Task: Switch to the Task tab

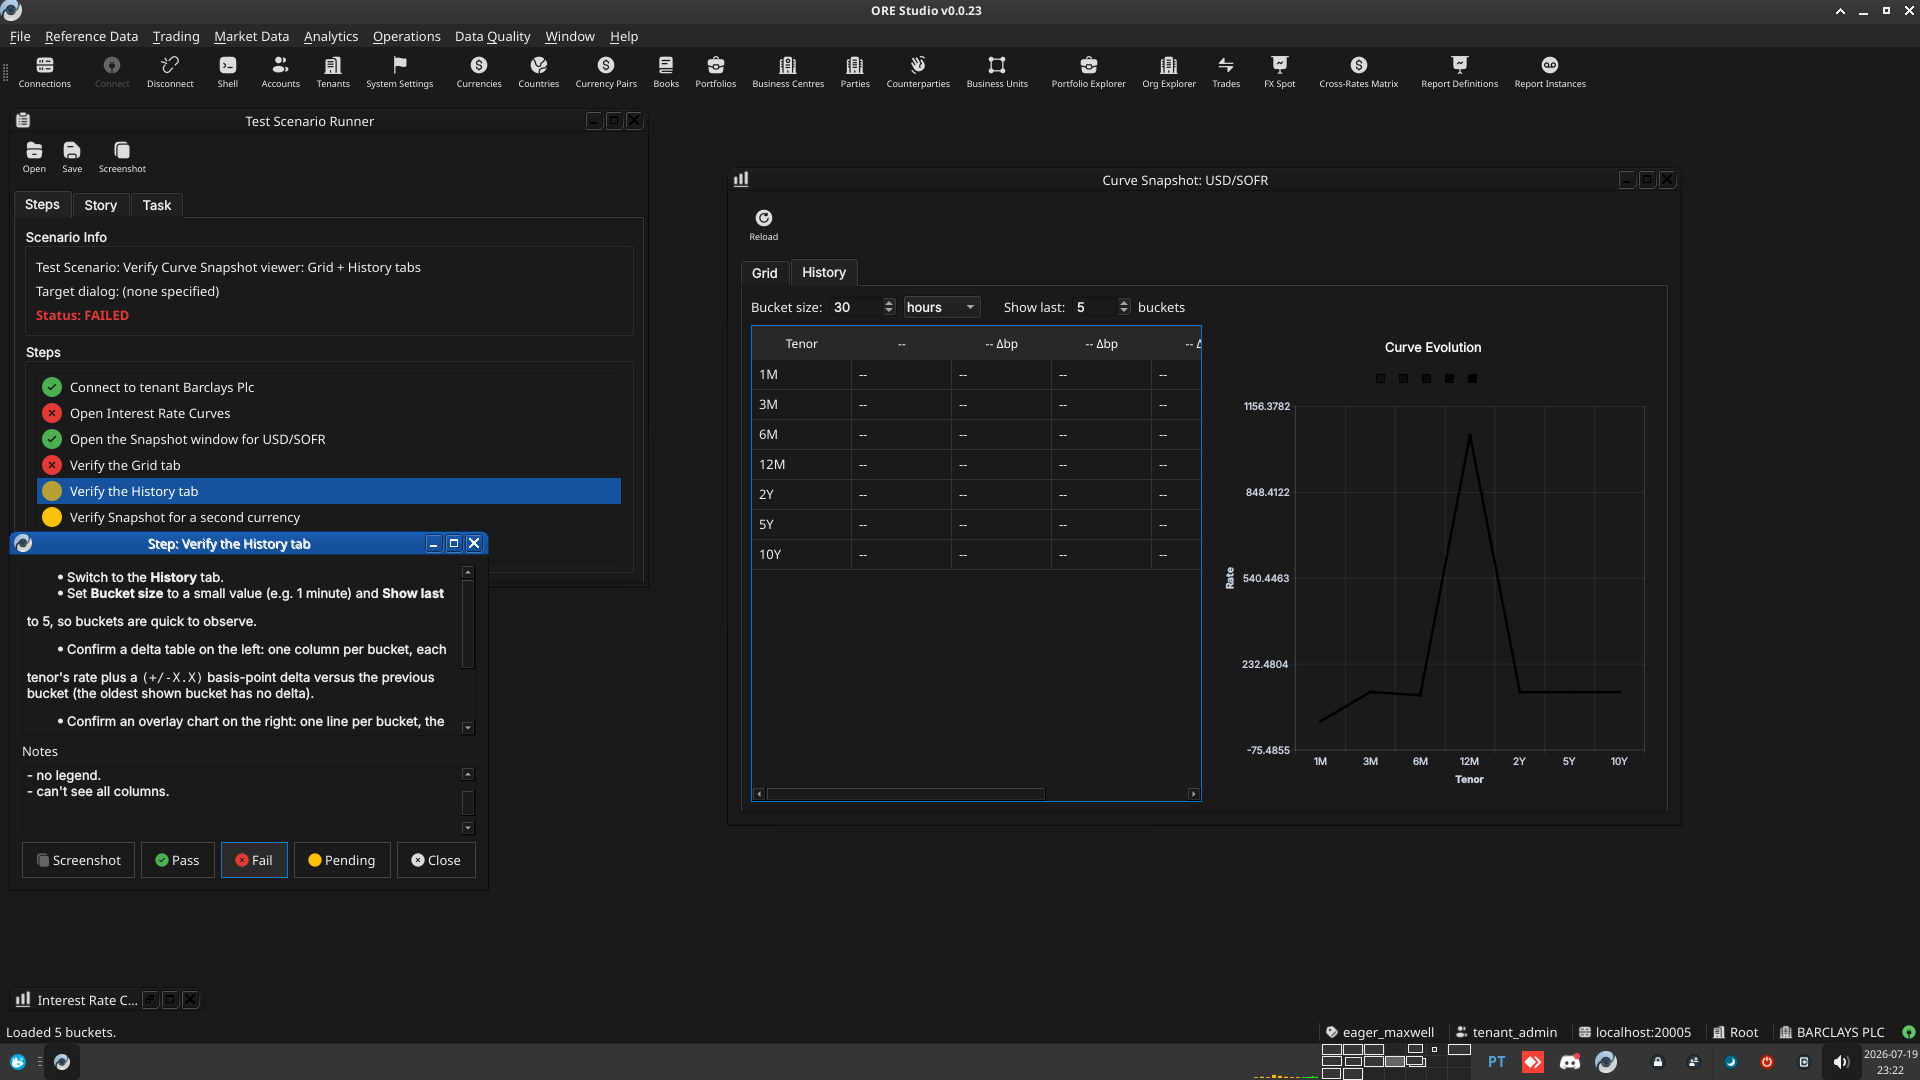Action: tap(157, 205)
